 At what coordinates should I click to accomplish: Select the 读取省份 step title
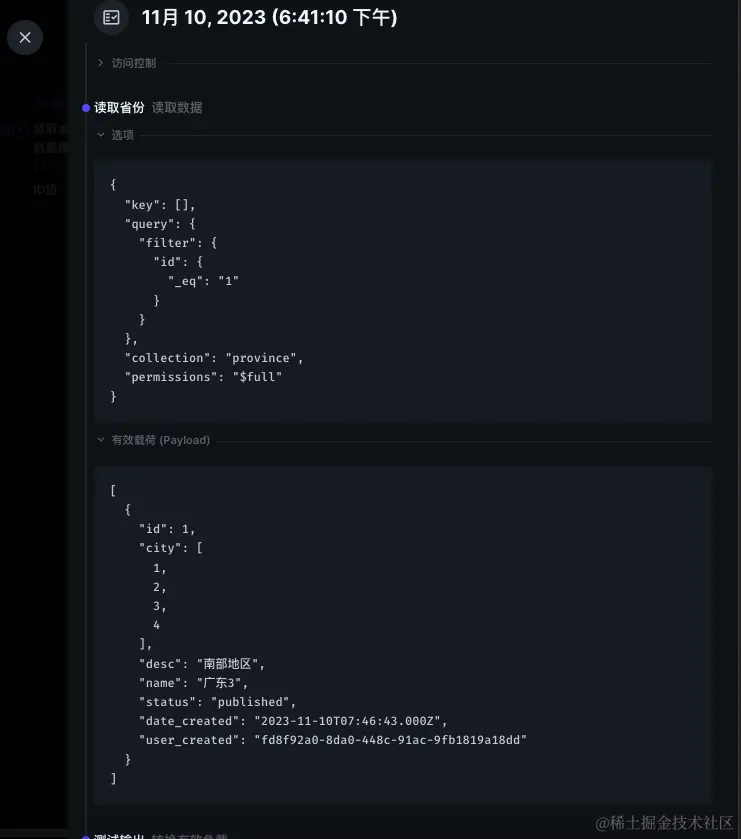click(x=119, y=108)
